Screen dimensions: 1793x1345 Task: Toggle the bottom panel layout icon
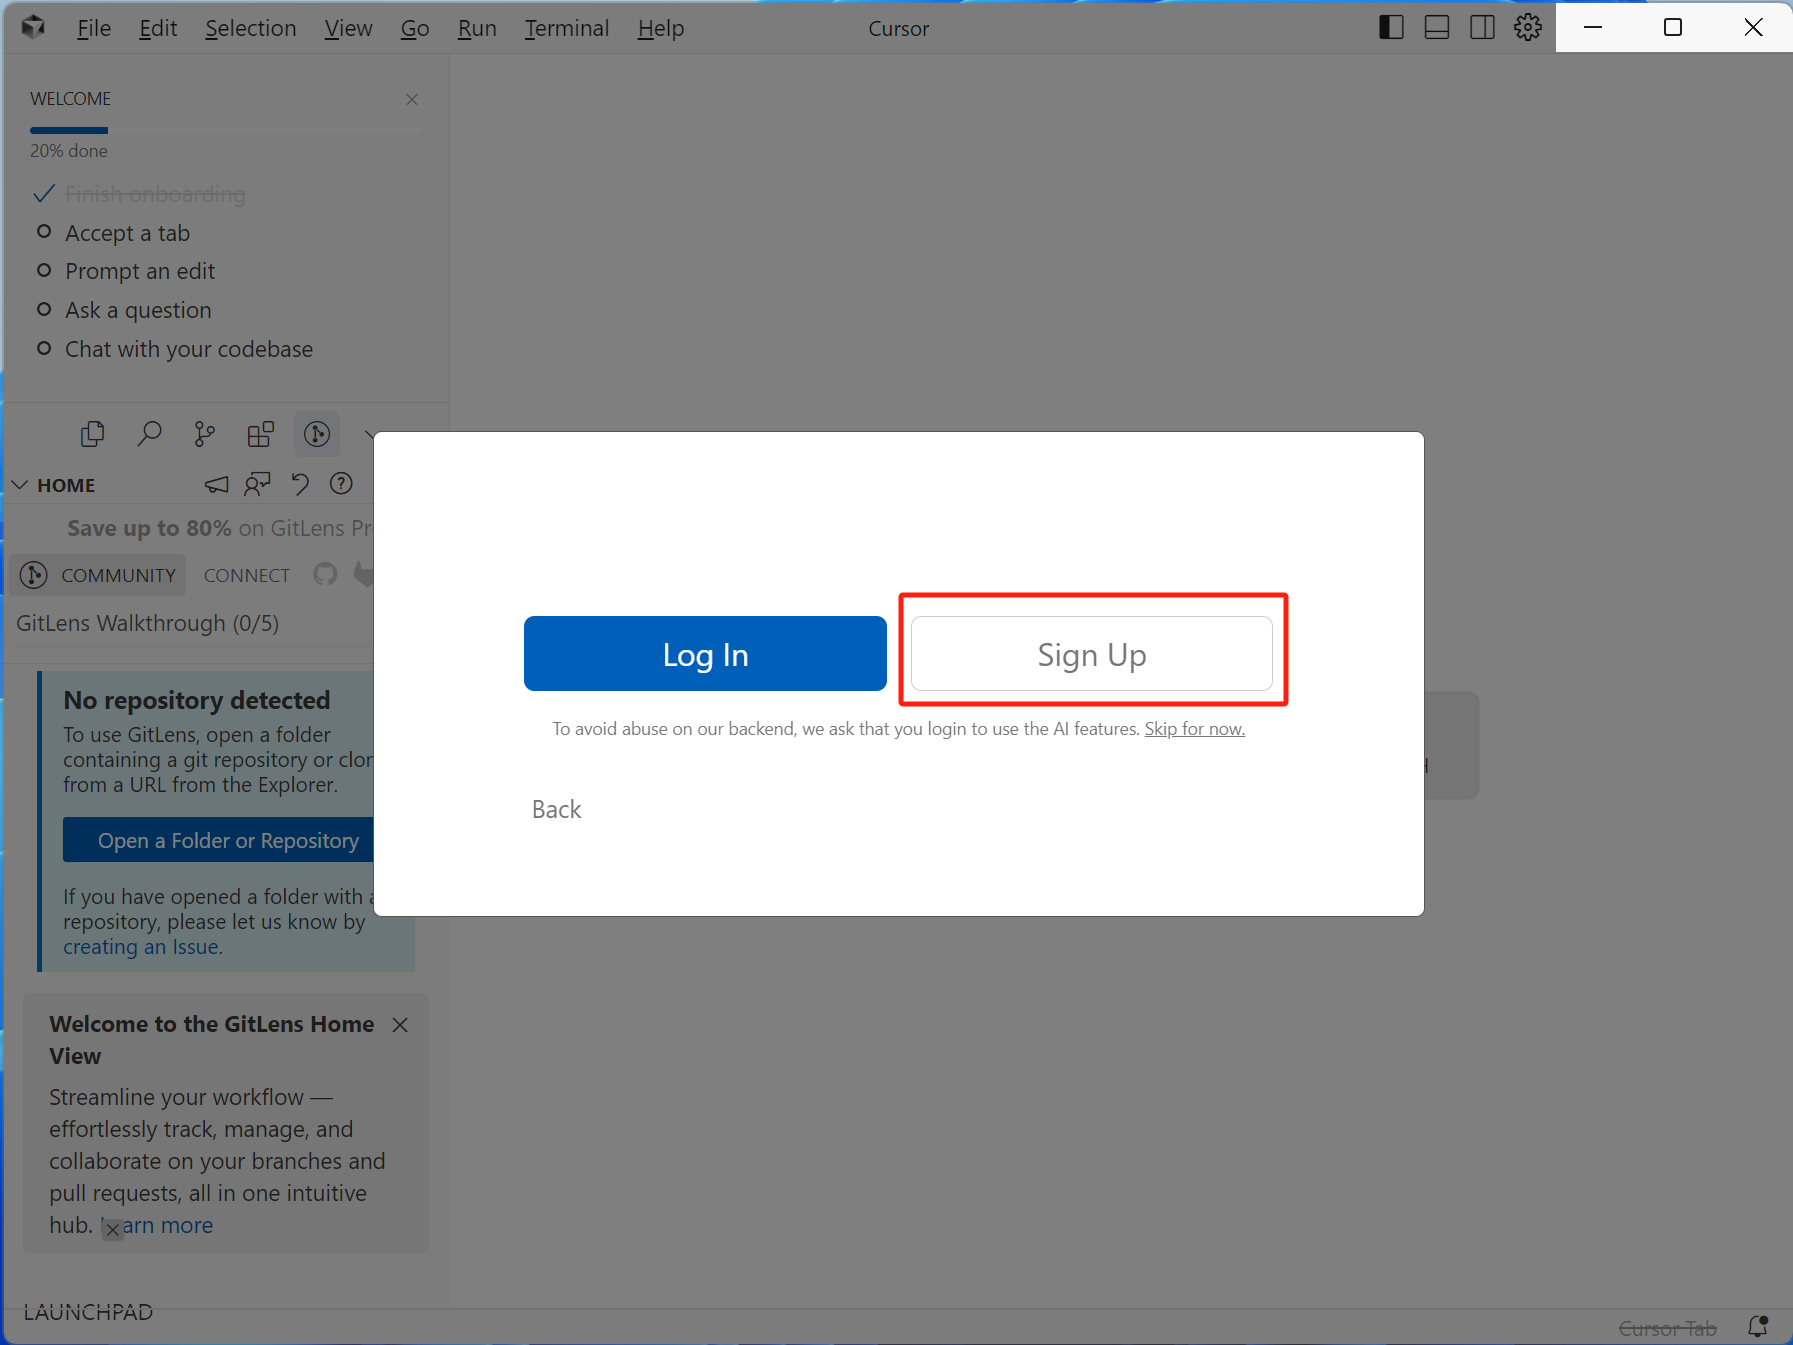1437,28
